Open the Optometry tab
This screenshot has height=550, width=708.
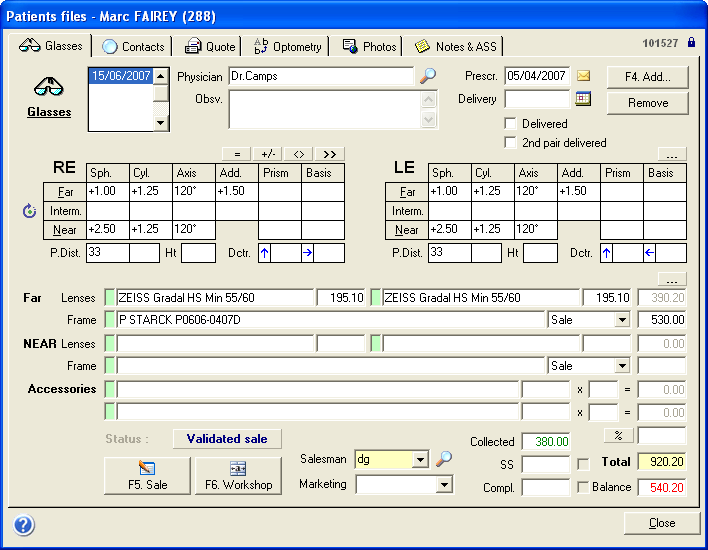288,47
